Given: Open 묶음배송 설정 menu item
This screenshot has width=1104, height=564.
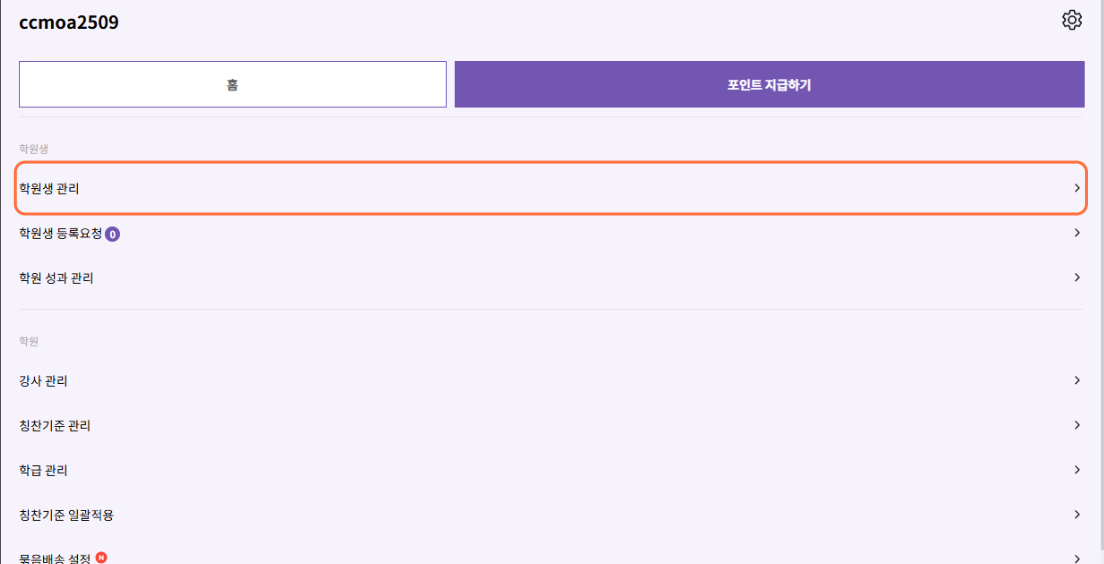Looking at the screenshot, I should (x=551, y=553).
